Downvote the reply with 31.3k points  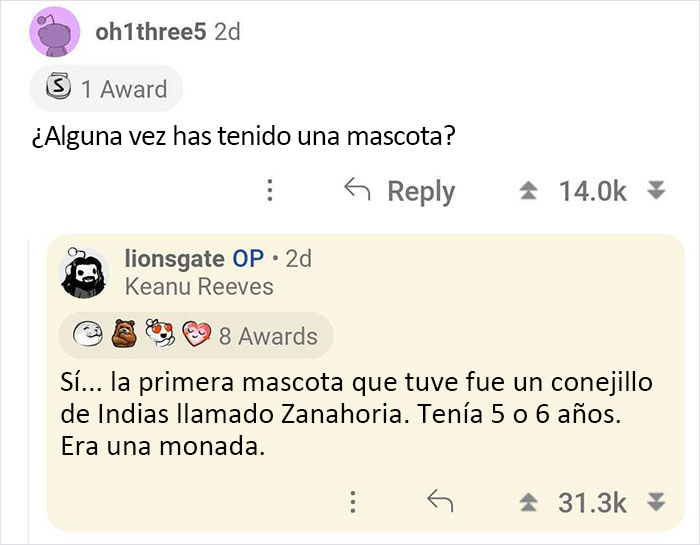point(655,501)
